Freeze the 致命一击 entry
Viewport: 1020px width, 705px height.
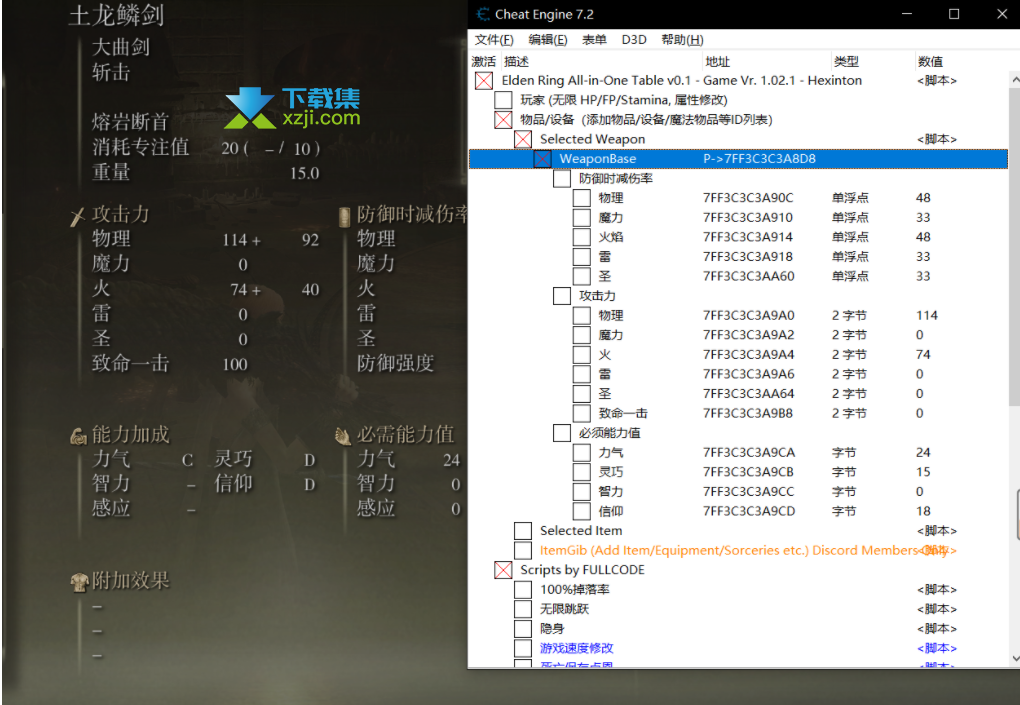[x=582, y=413]
